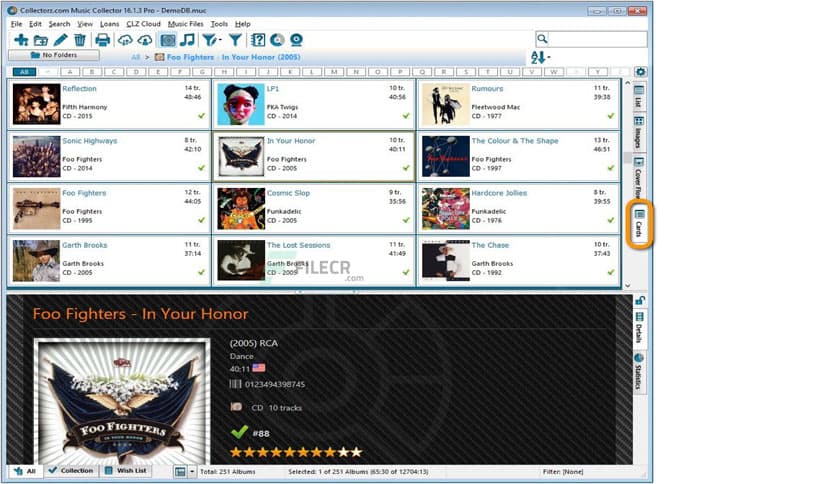
Task: Open the Help menu
Action: tap(243, 24)
